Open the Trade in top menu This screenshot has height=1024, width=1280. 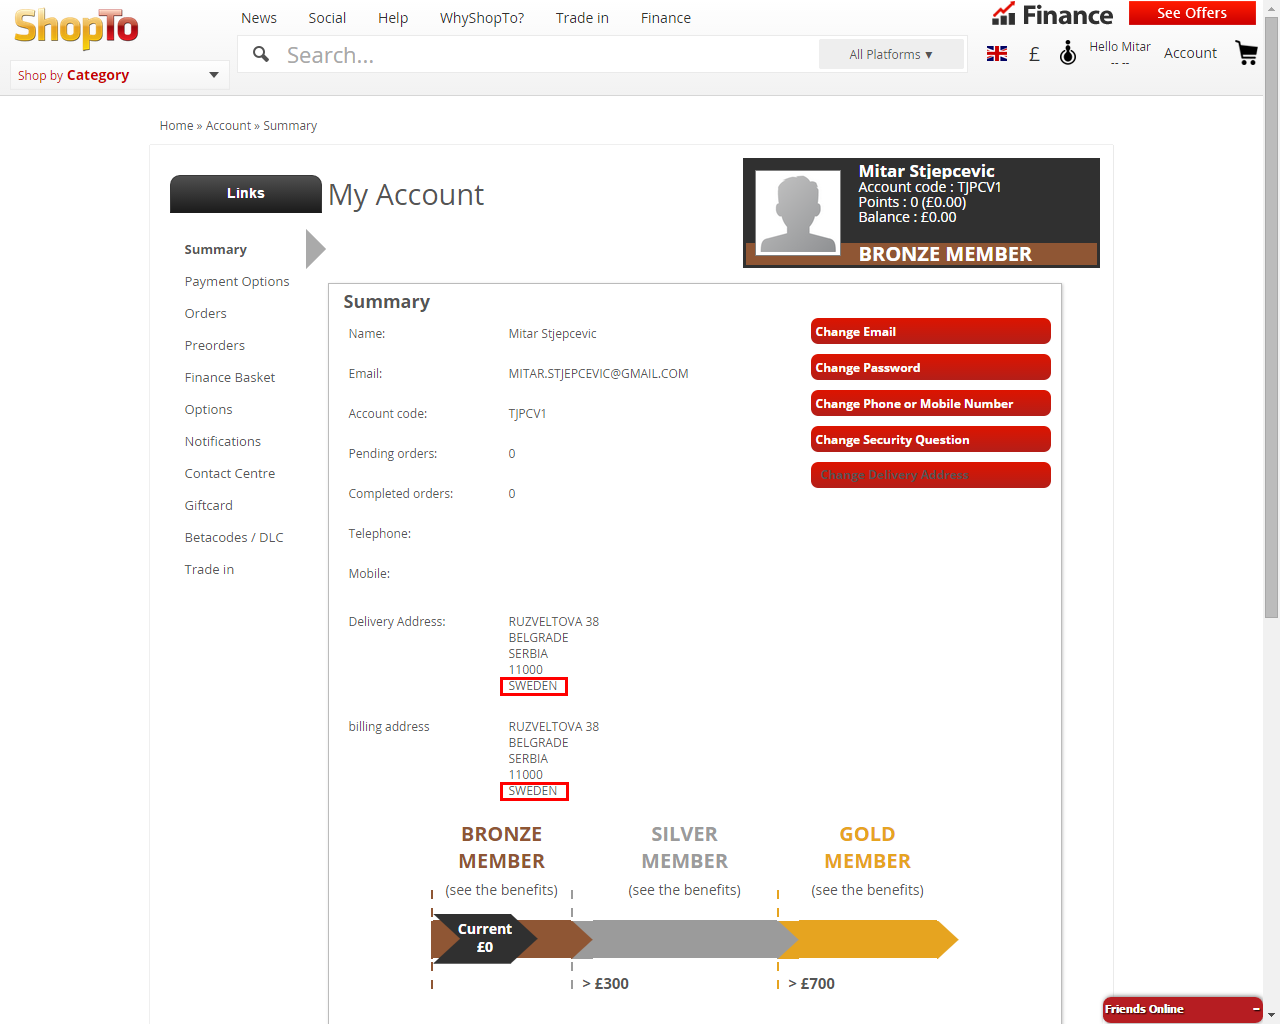click(x=582, y=18)
